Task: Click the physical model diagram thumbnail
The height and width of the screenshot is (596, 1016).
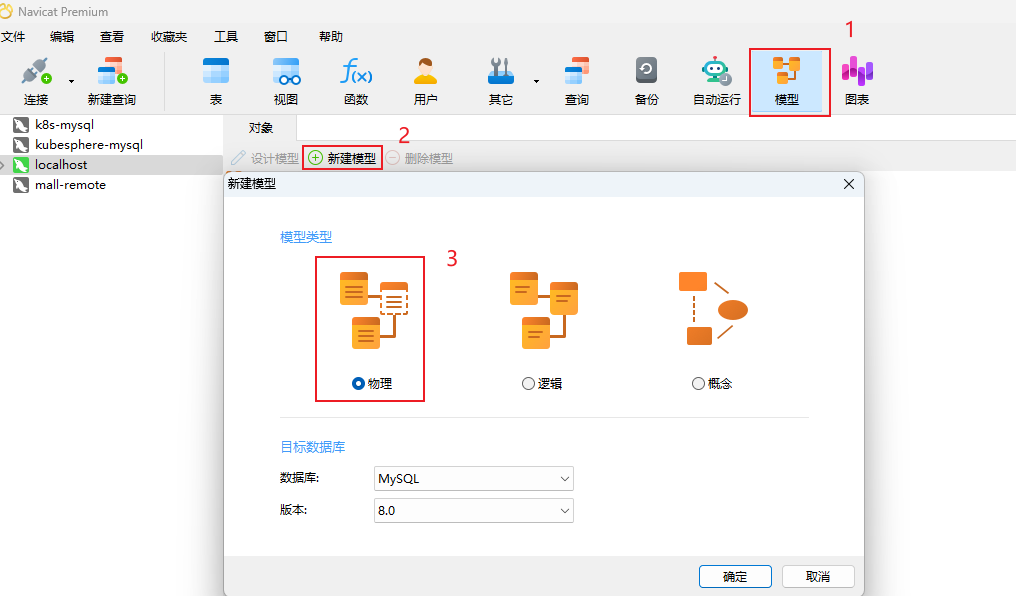Action: pyautogui.click(x=373, y=310)
